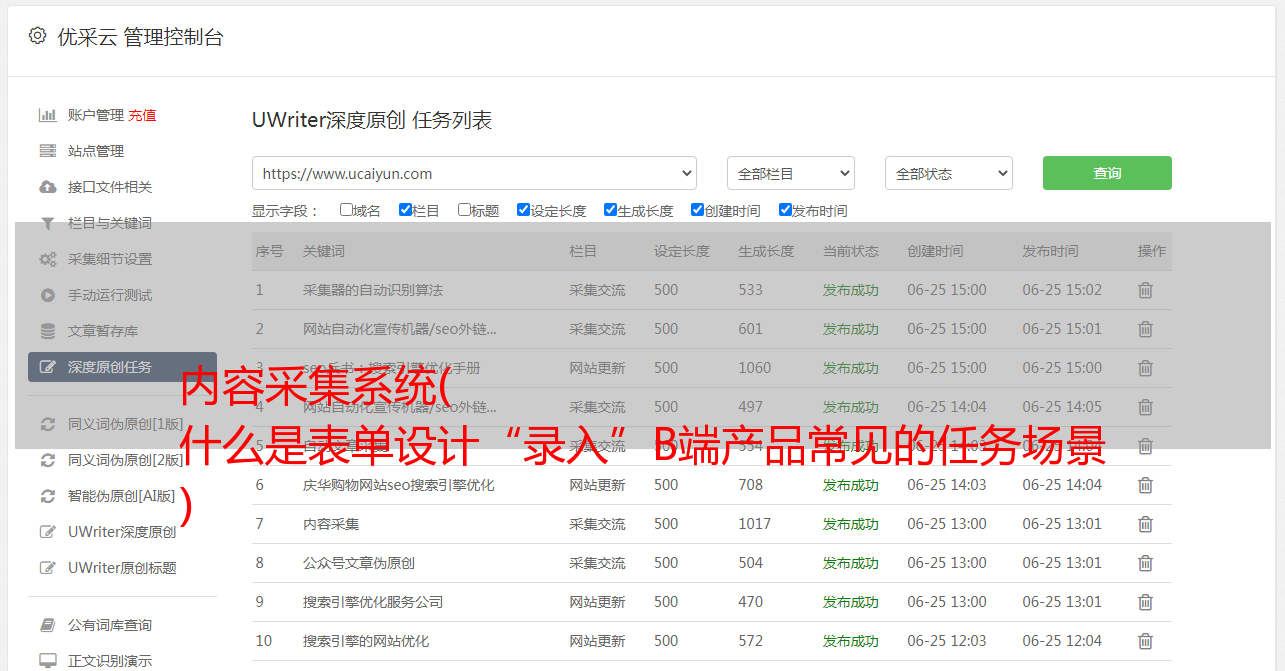Click the gear icon beside 优采云 管理控制台

(37, 36)
